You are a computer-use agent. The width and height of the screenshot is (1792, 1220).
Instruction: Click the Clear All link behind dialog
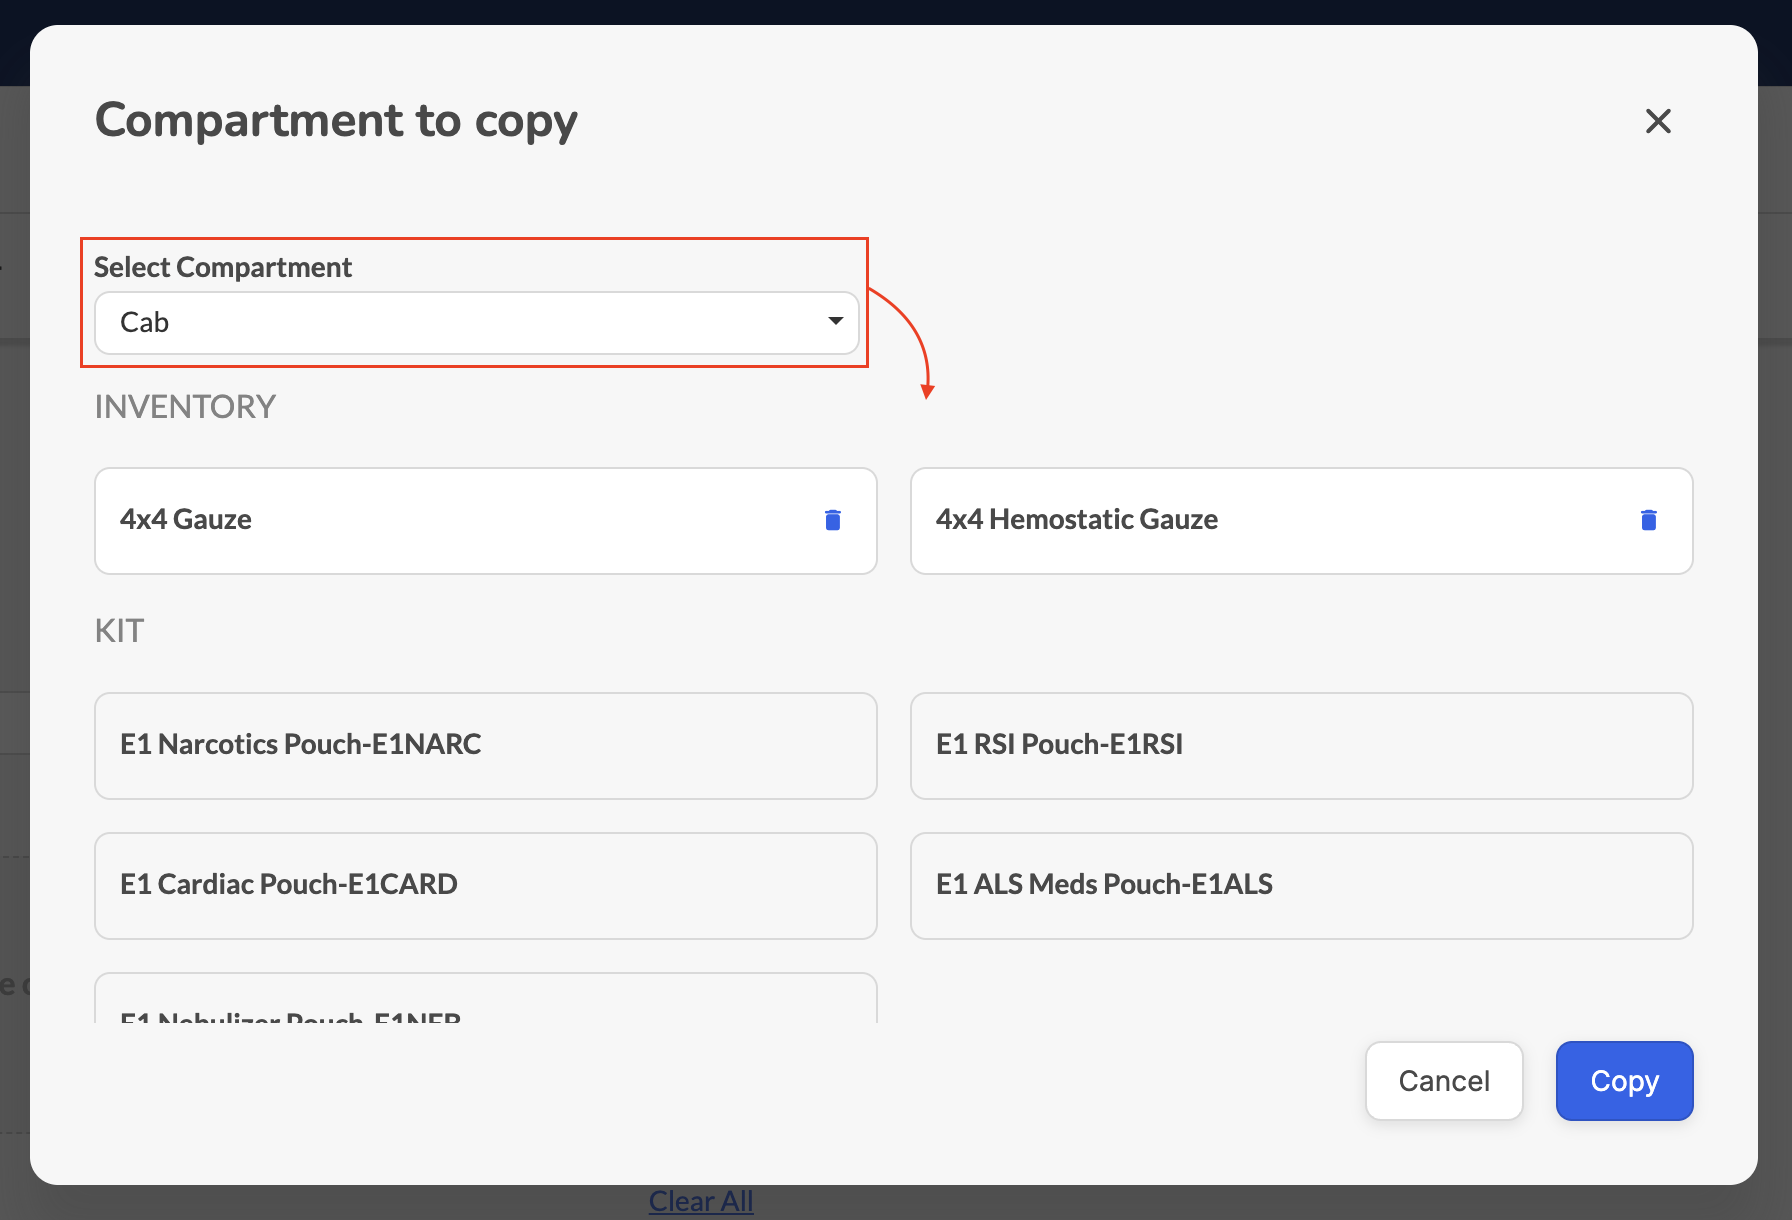(701, 1201)
